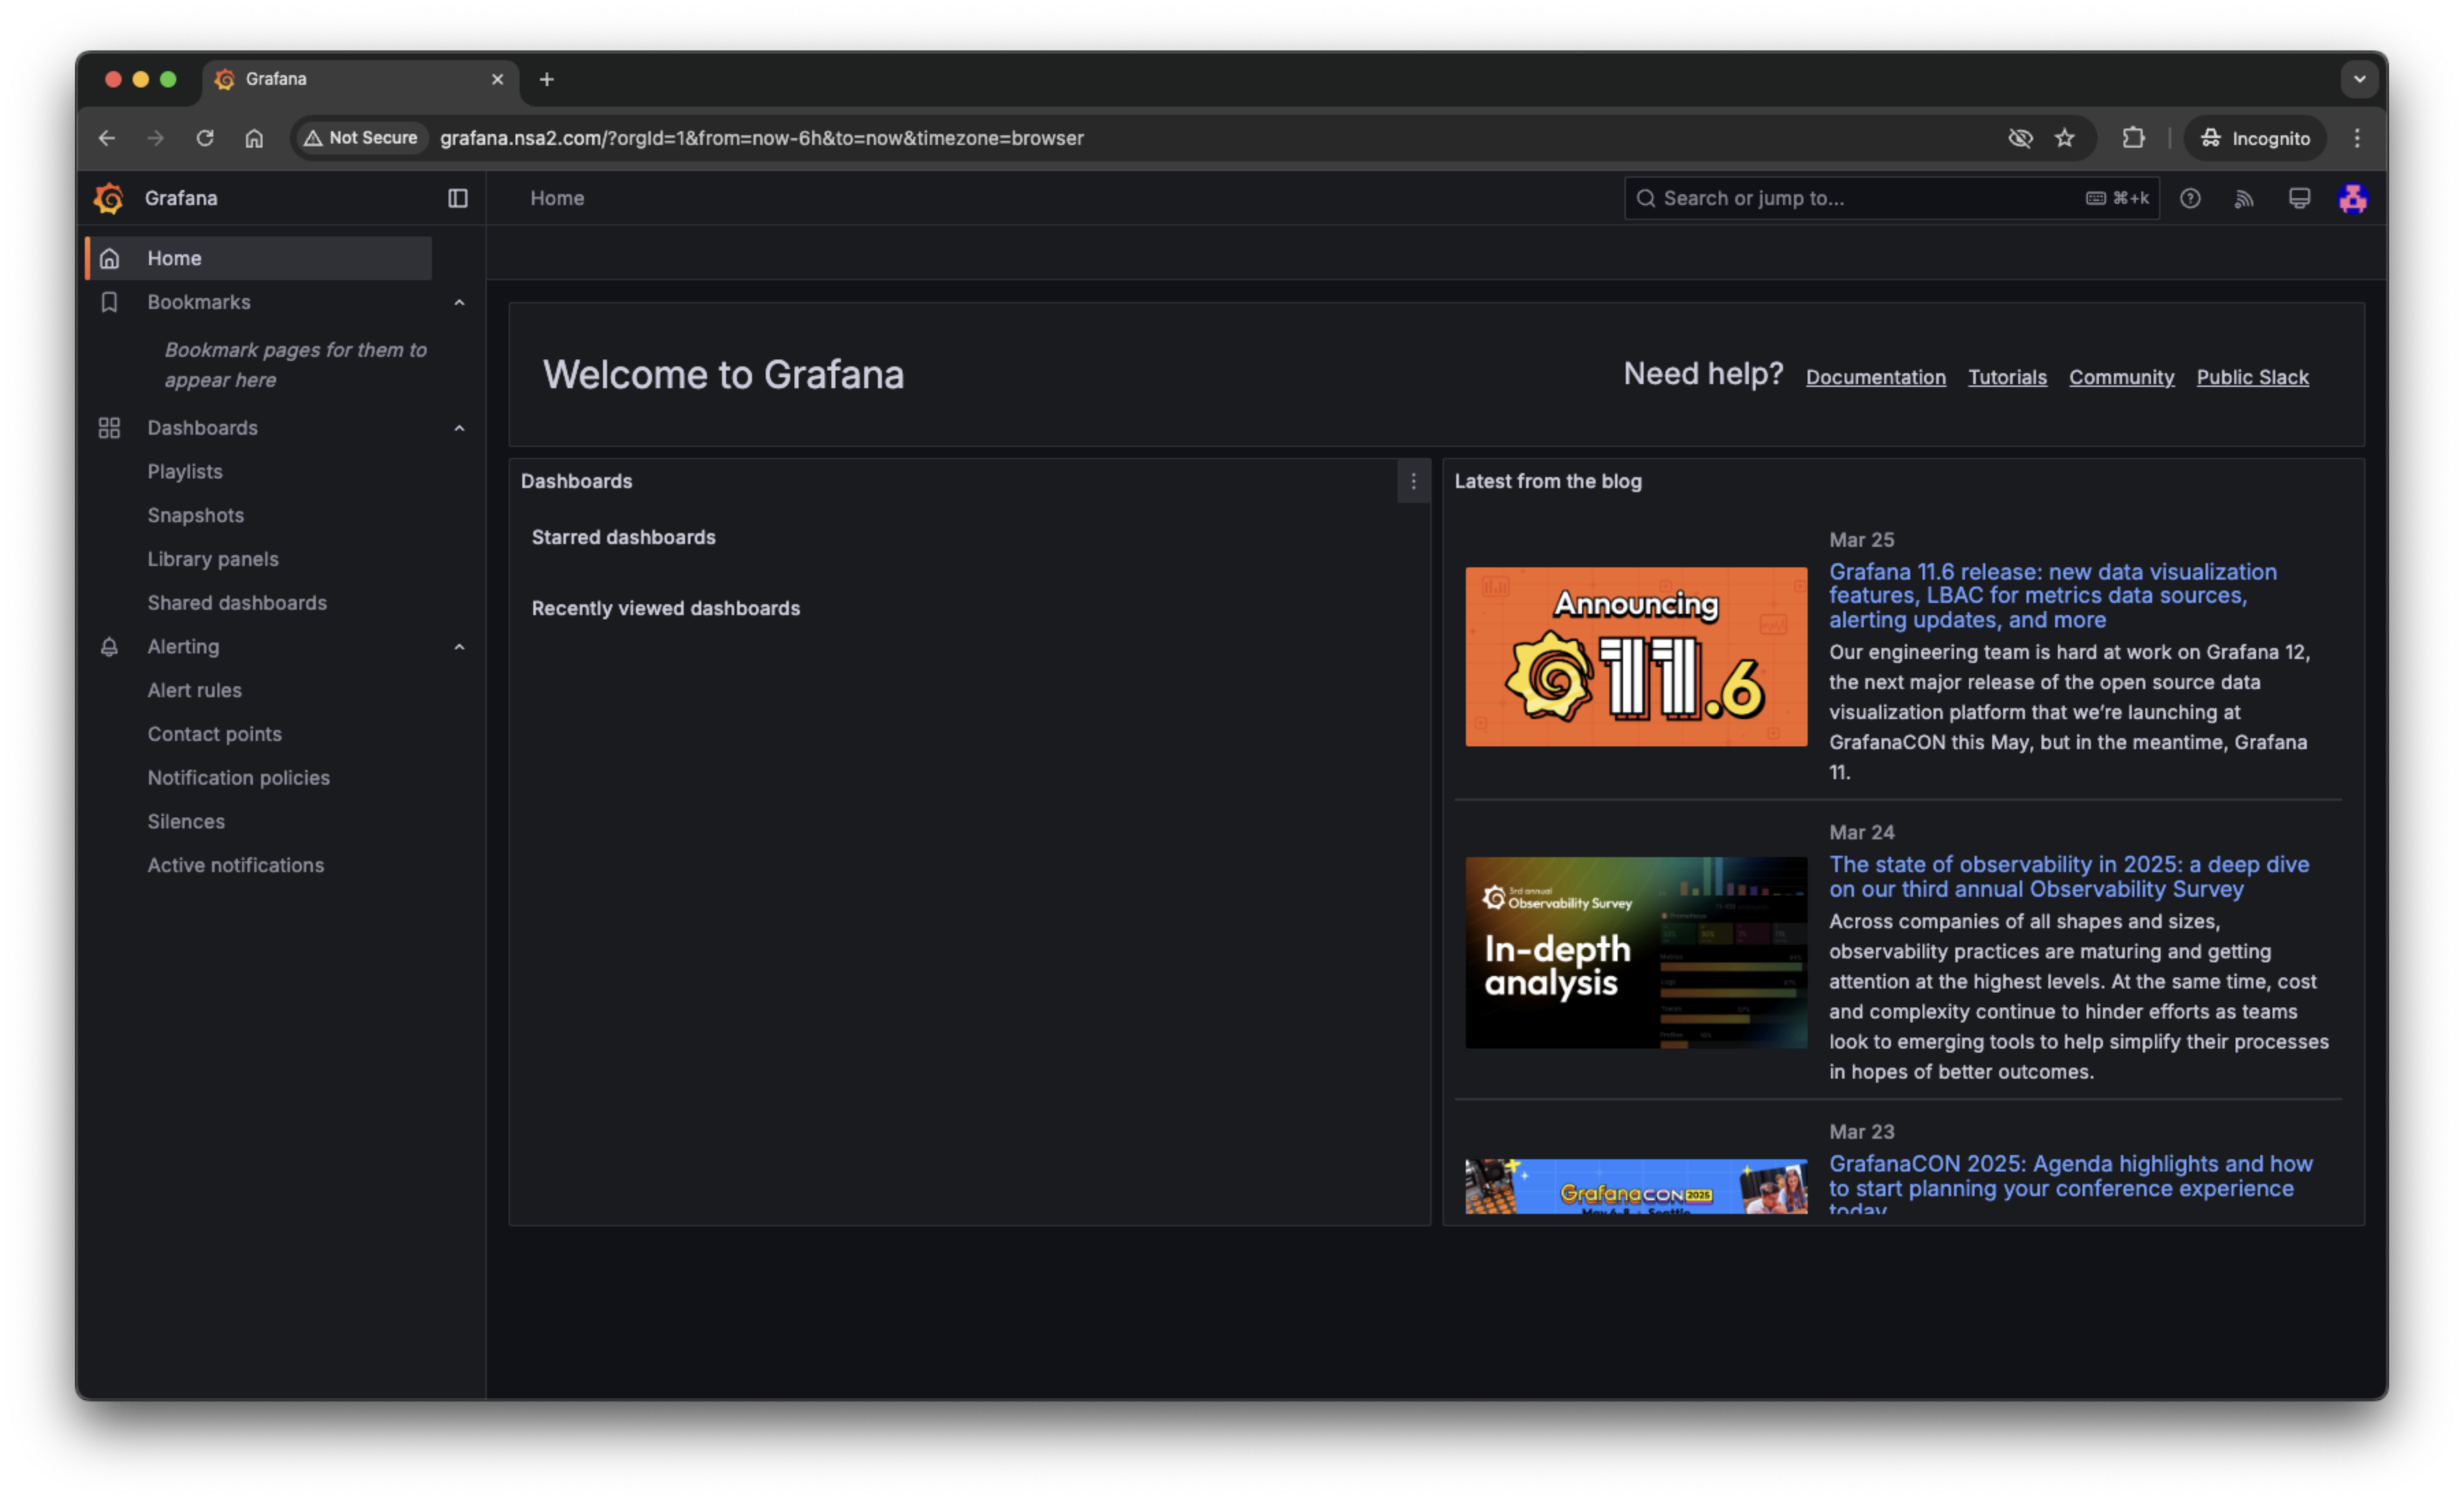2464x1501 pixels.
Task: Click the crossed-out eye icon in address bar
Action: coord(2020,138)
